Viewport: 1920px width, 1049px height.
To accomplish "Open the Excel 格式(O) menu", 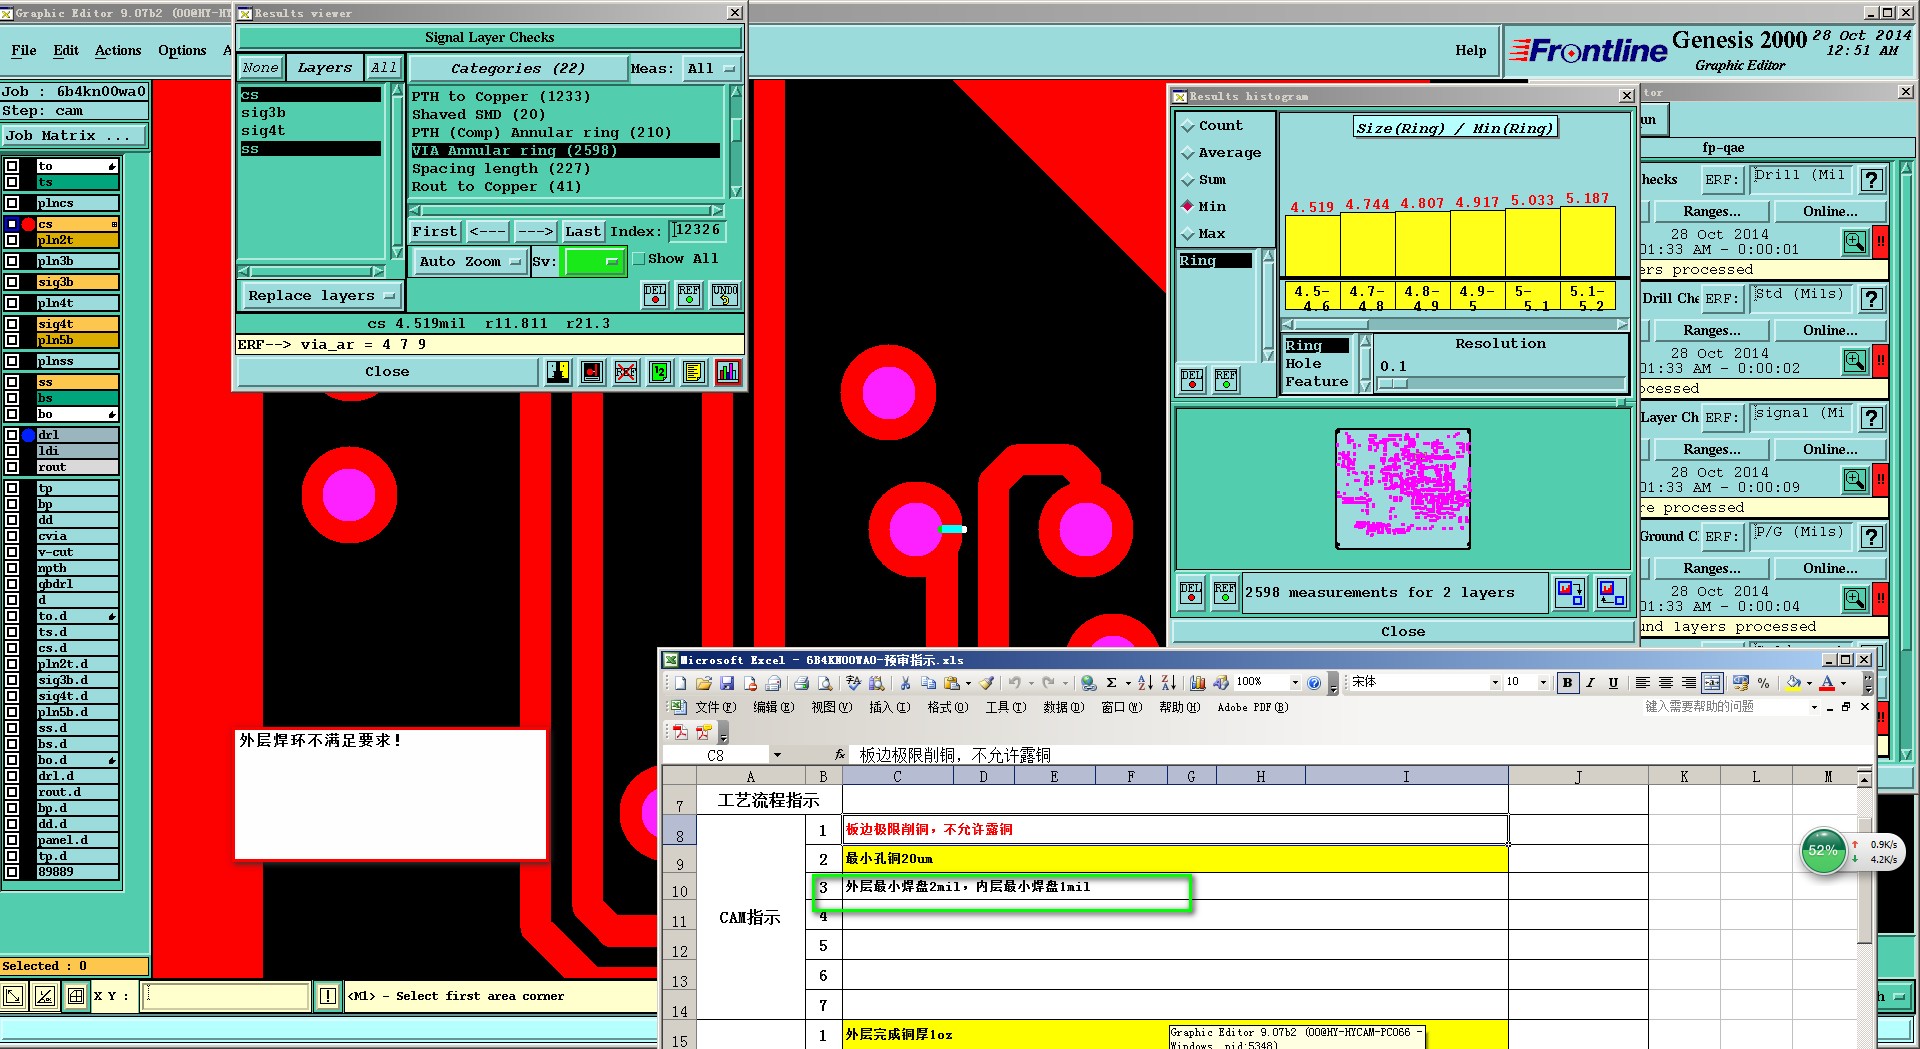I will [947, 708].
